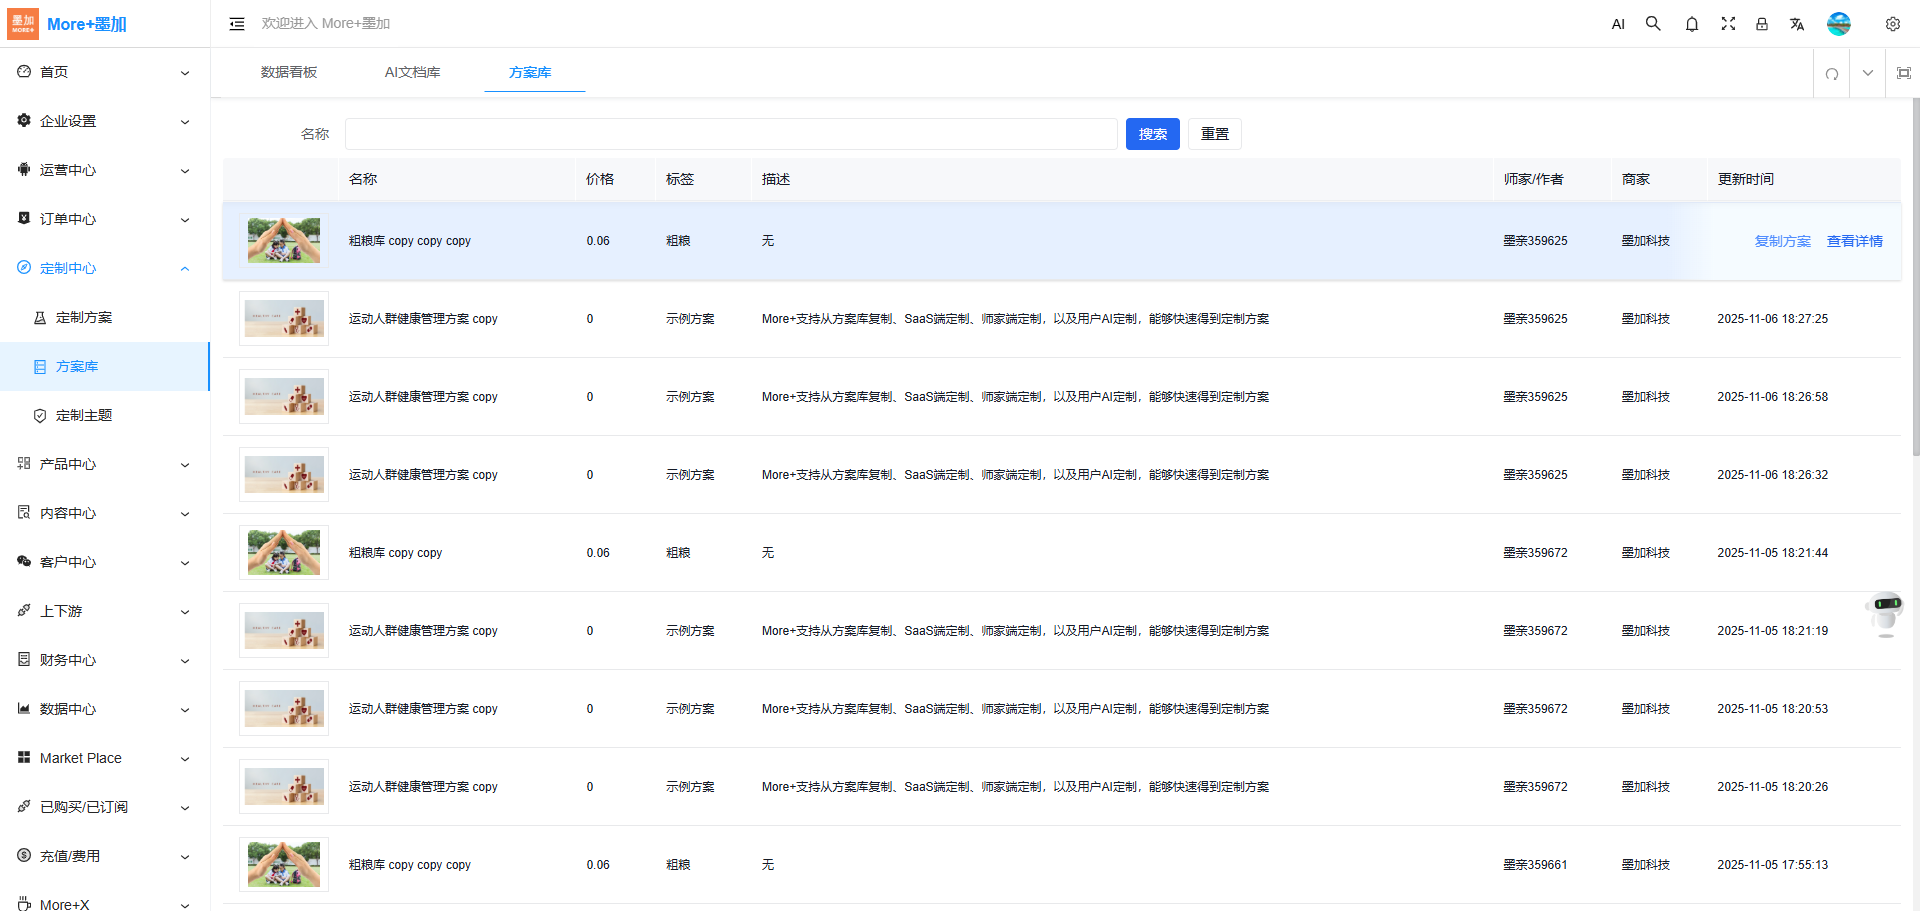Open the tab options dropdown chevron

[1867, 73]
